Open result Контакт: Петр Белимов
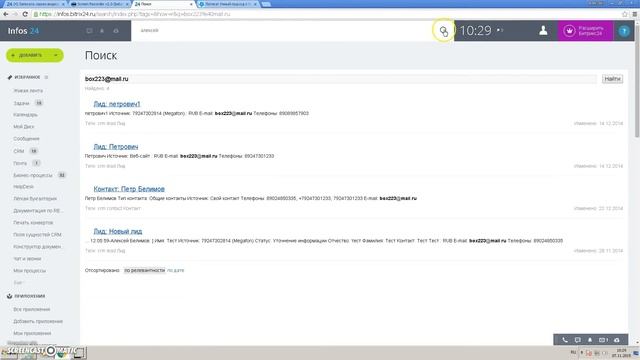Viewport: 640px width, 360px height. (129, 189)
